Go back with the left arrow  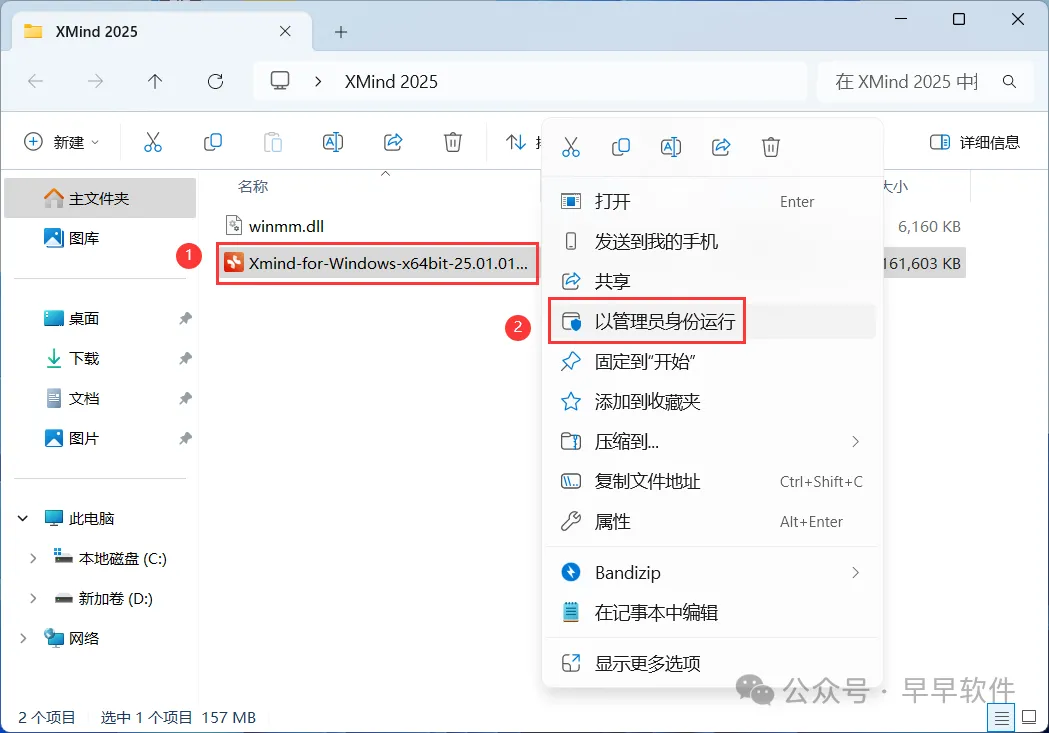35,82
